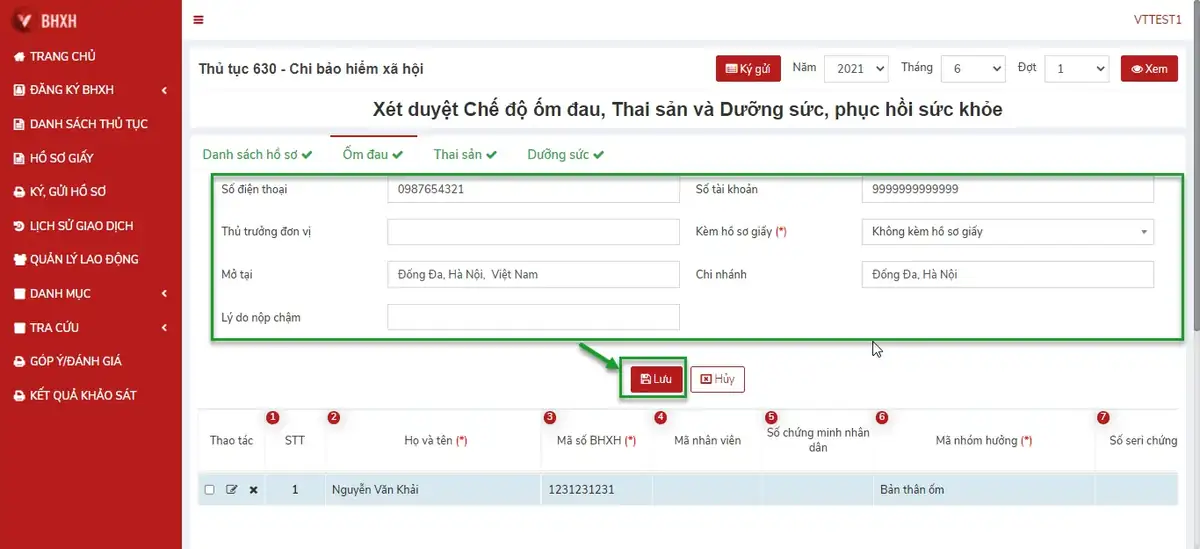Open Kết quả khảo sát
The height and width of the screenshot is (549, 1200).
pos(75,395)
